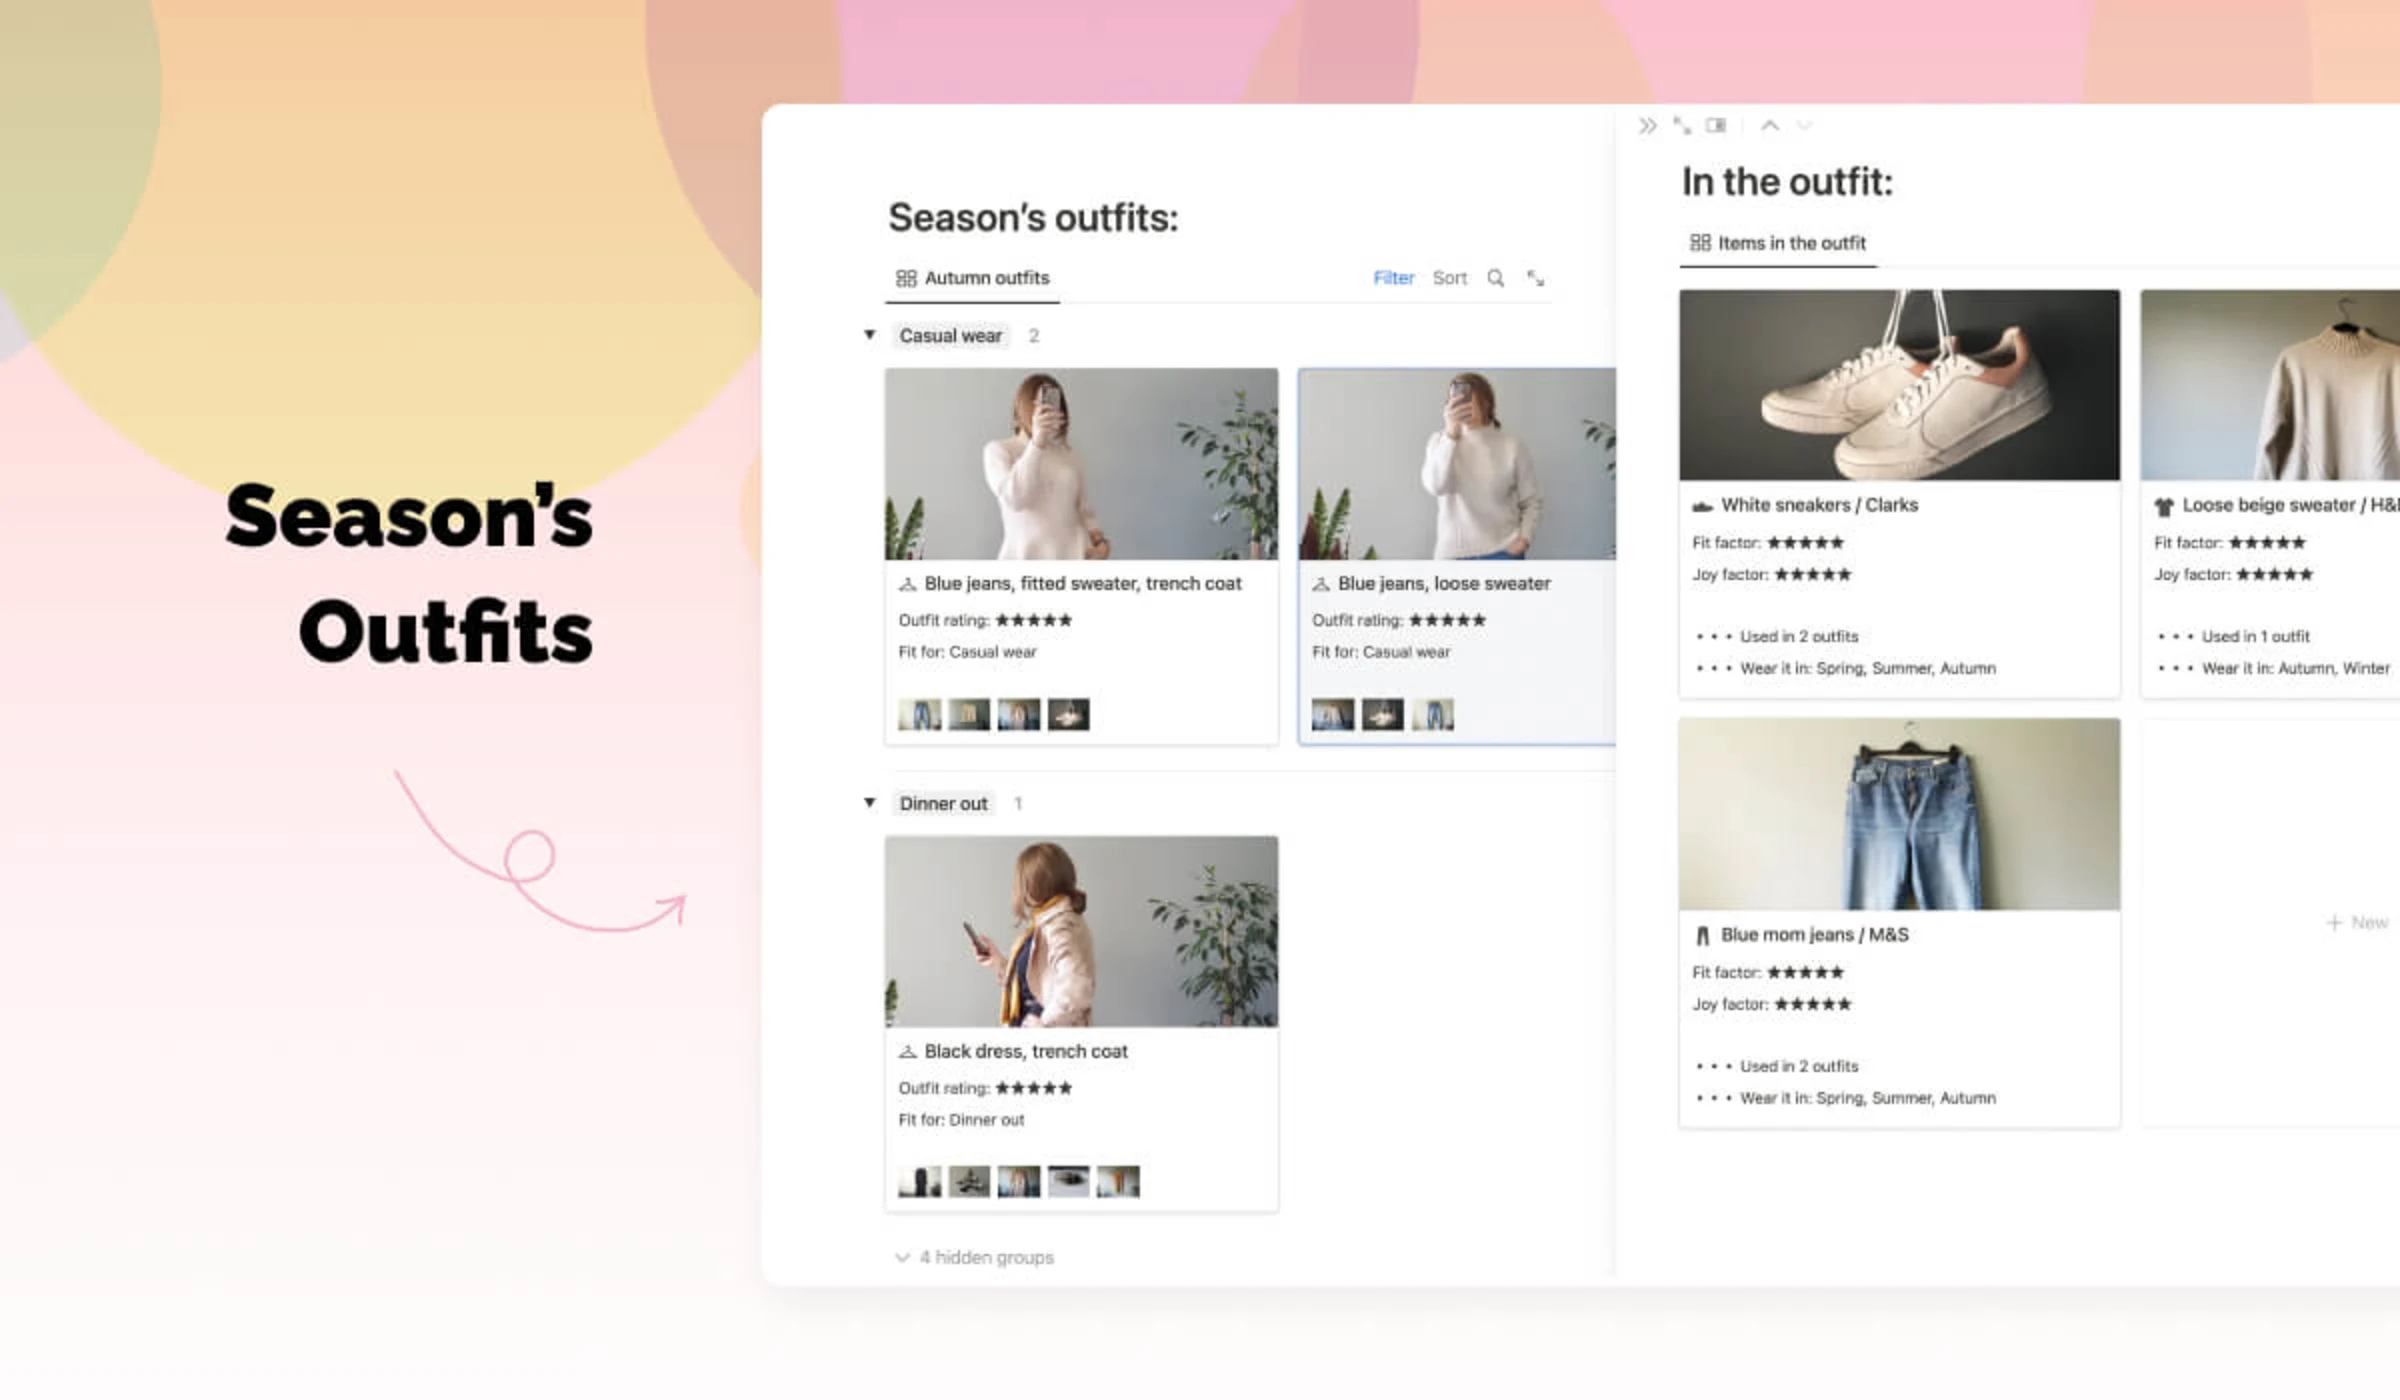Adjust the Fit factor star rating for Blue mom jeans

coord(1805,971)
